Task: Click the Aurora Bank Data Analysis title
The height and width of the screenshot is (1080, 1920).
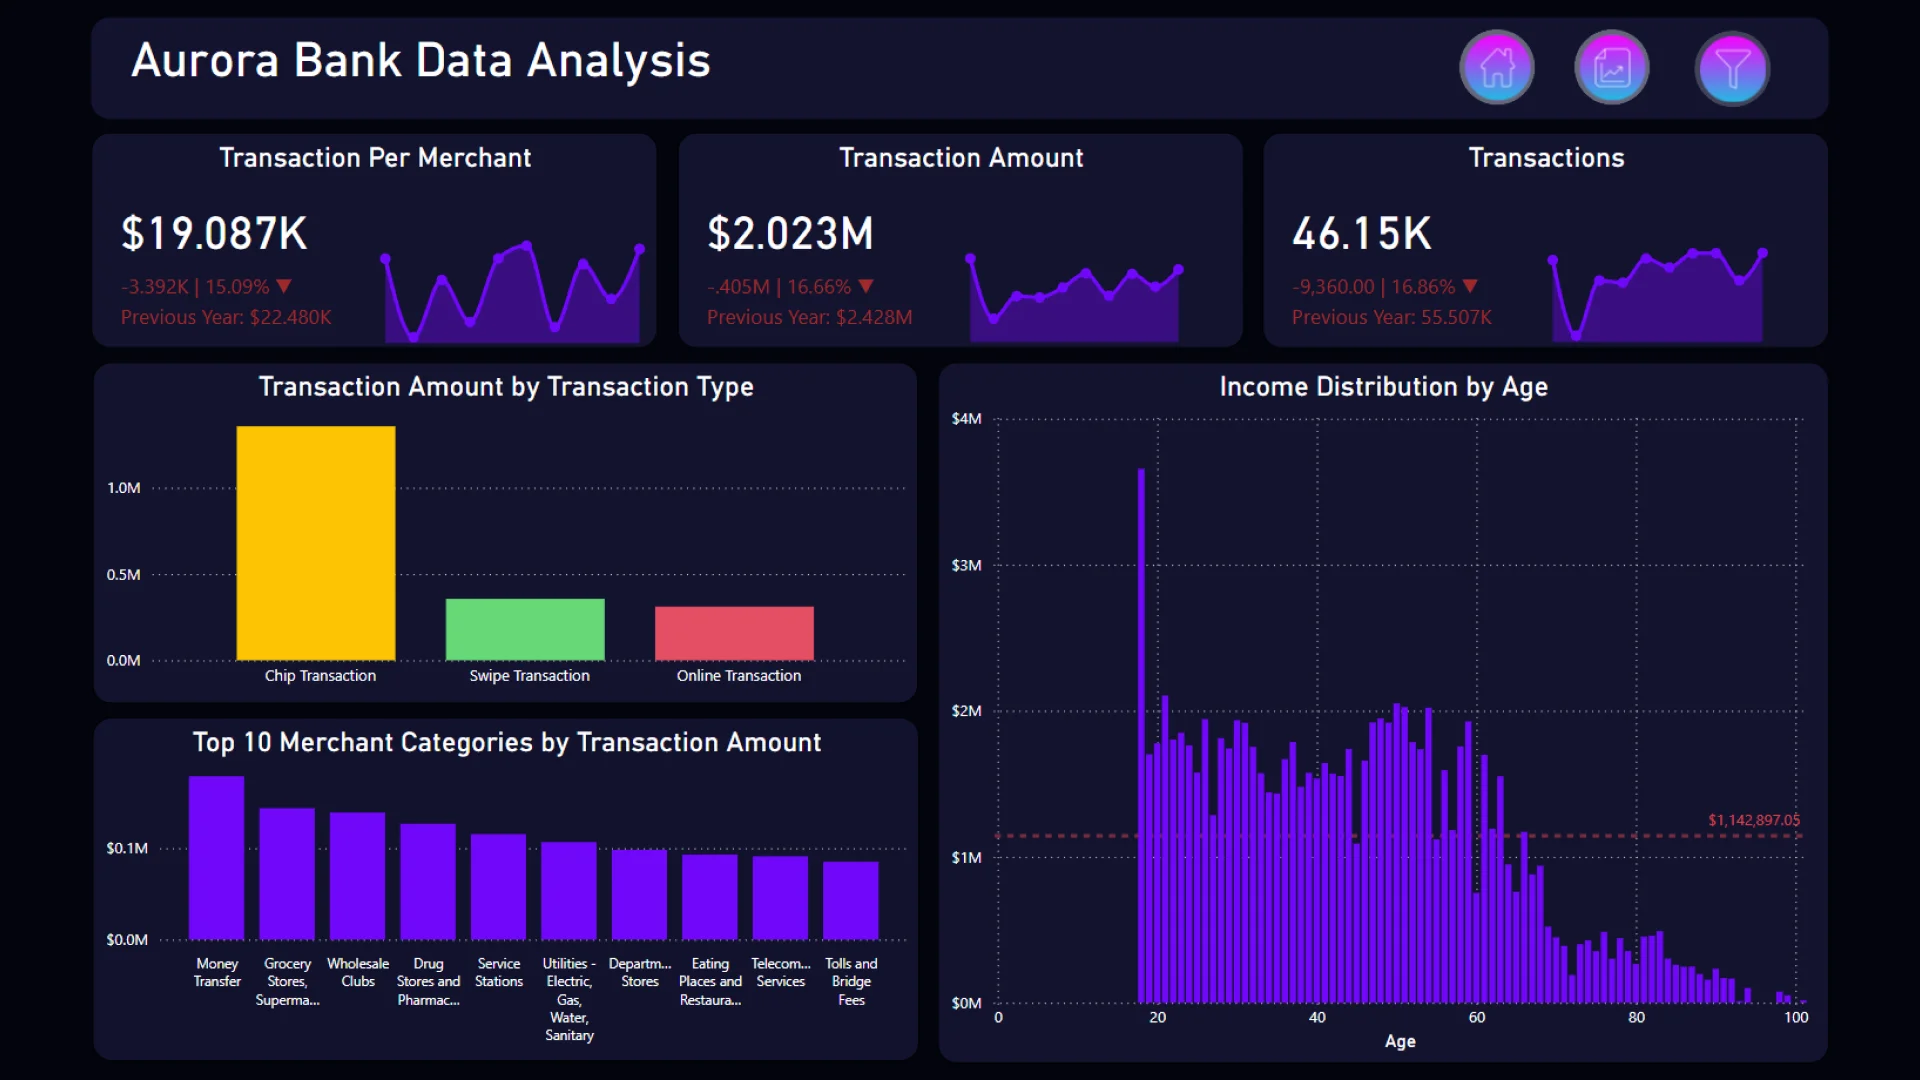Action: tap(421, 61)
